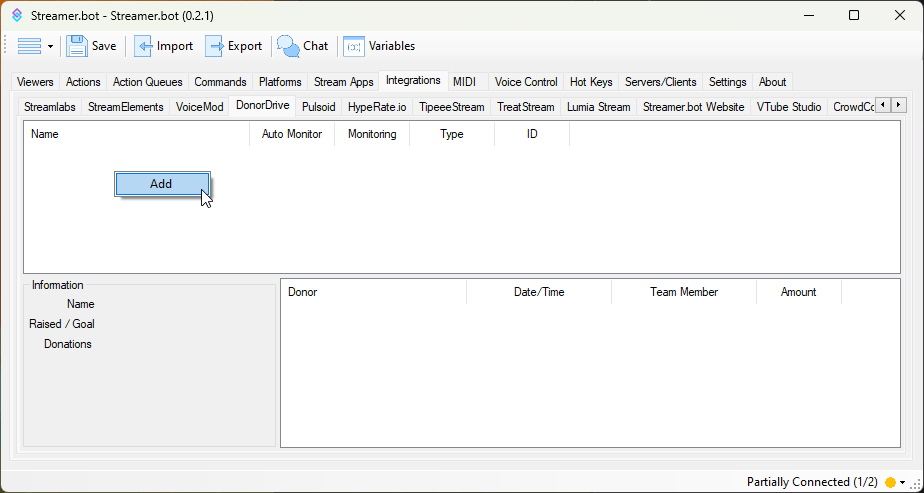Expand the toolbar menu dropdown arrow
This screenshot has height=493, width=924.
coord(50,47)
